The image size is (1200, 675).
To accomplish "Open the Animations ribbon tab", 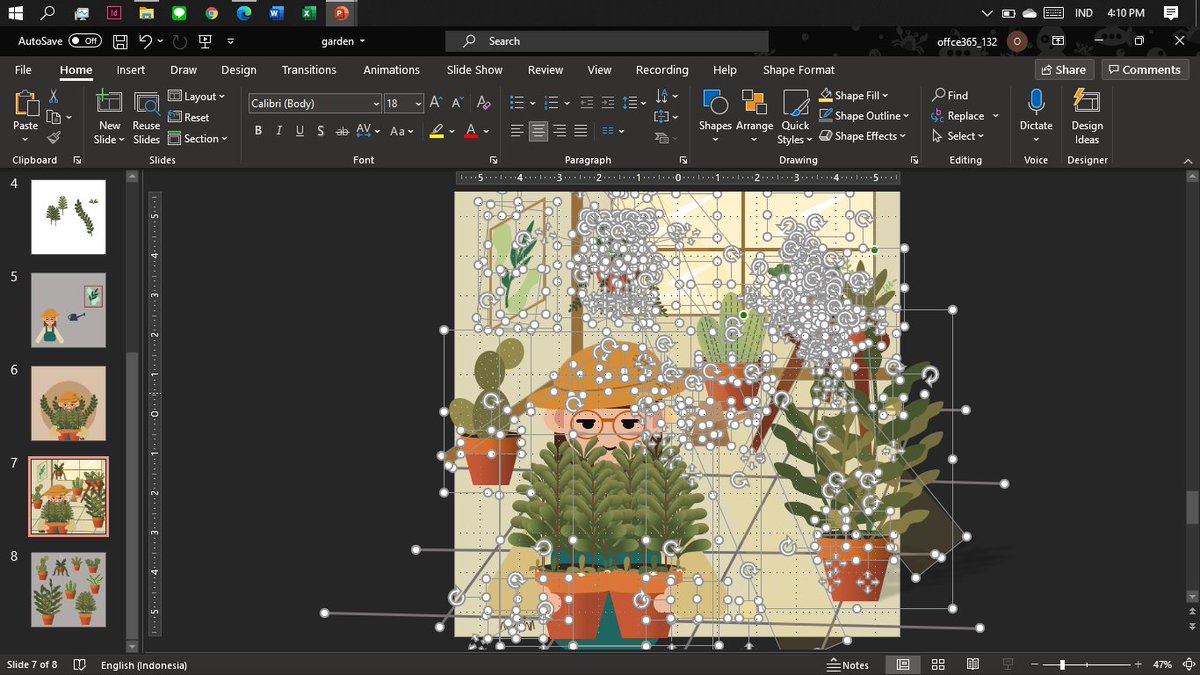I will tap(391, 70).
